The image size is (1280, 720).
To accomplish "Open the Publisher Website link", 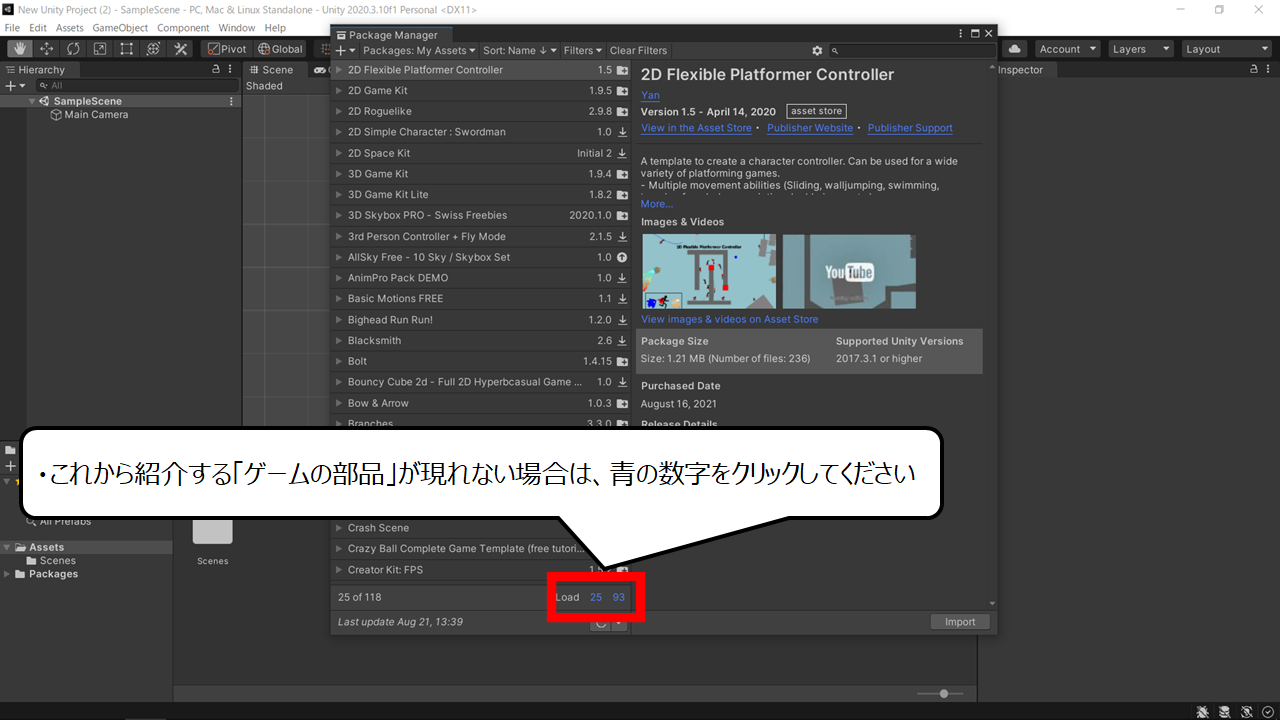I will pos(810,128).
